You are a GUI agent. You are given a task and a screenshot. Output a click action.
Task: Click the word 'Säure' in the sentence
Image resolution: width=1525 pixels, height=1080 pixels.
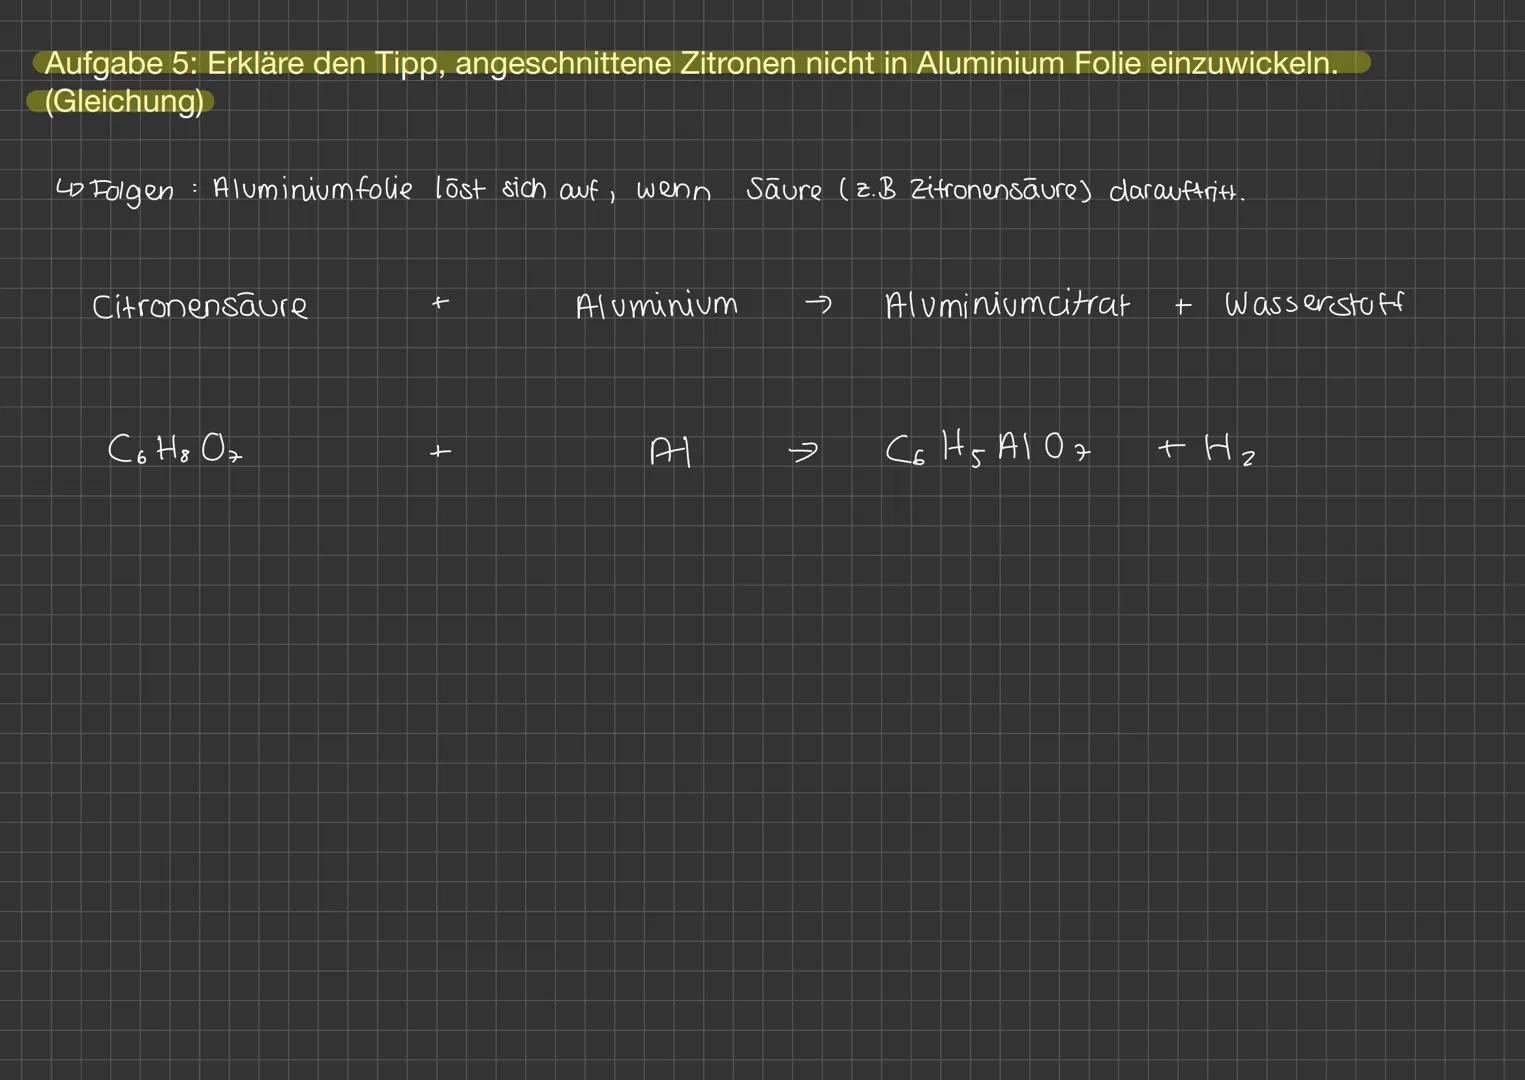pos(784,190)
